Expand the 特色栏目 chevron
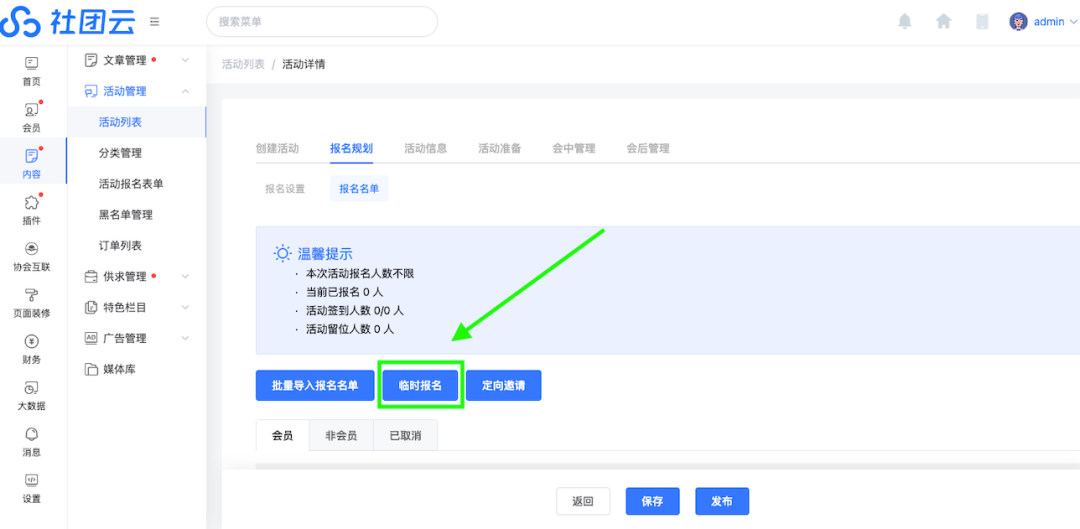Screen dimensions: 1080x529 click(185, 308)
